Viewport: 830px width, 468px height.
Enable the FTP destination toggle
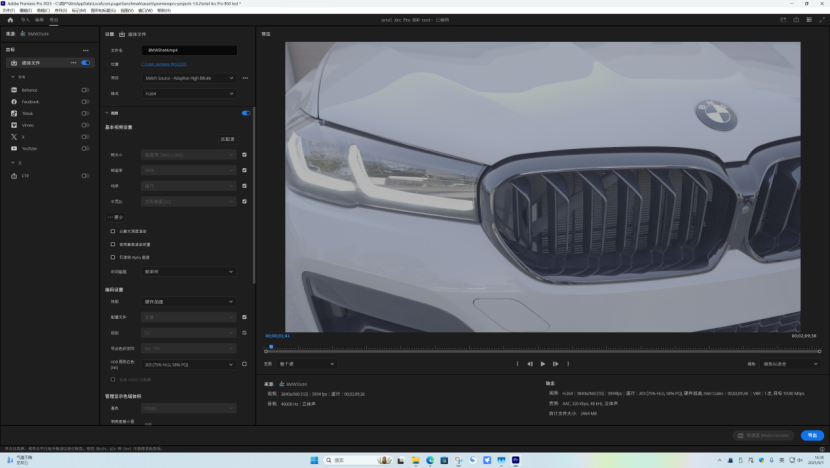click(x=85, y=176)
